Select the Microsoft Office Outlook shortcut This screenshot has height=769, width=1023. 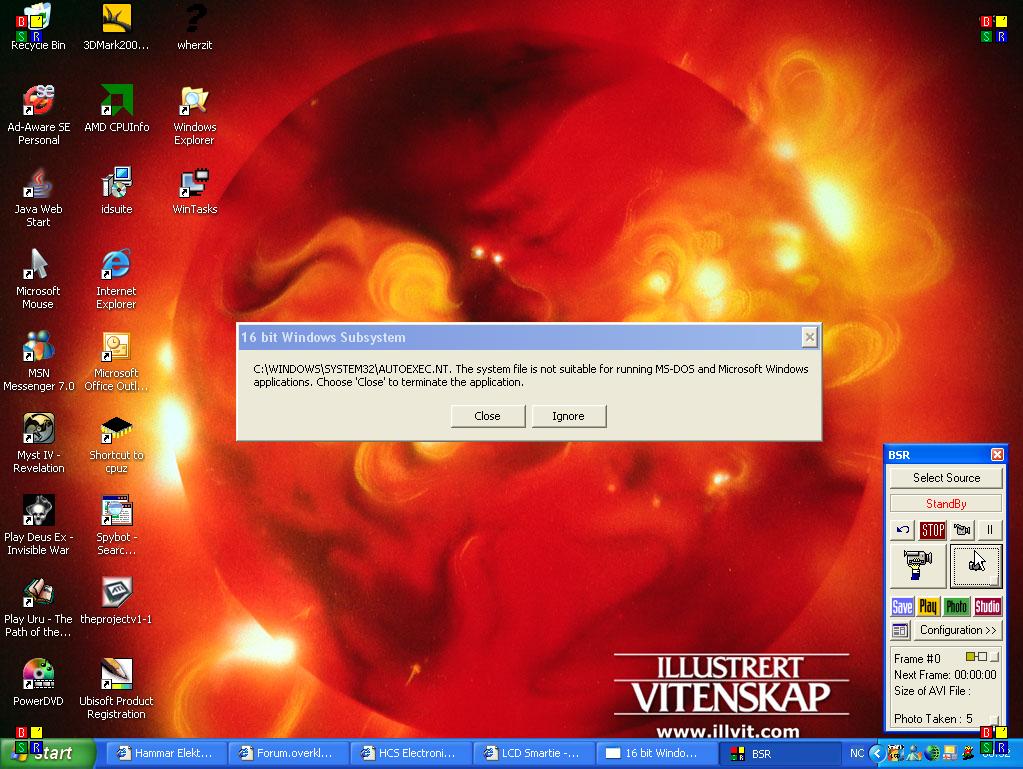(x=116, y=362)
